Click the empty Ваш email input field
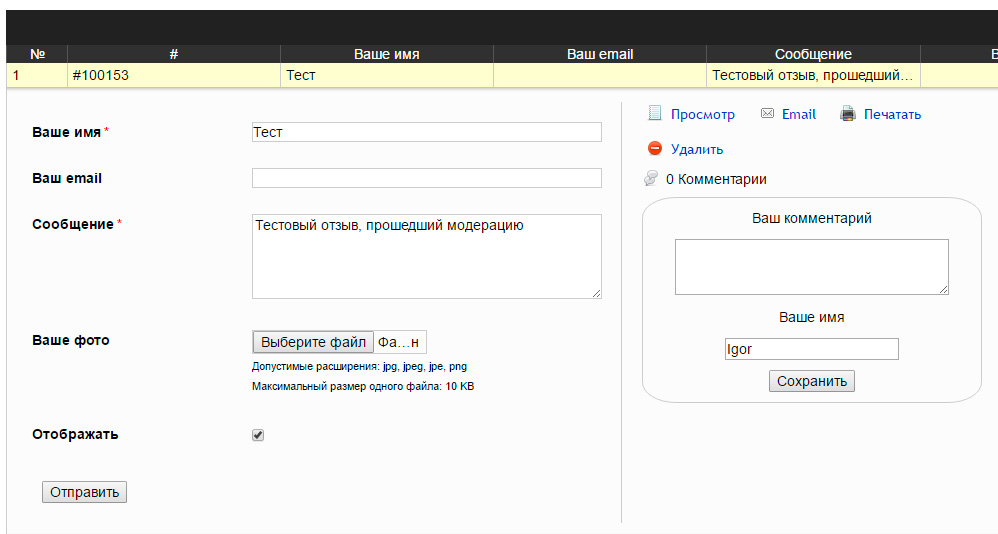 click(426, 178)
